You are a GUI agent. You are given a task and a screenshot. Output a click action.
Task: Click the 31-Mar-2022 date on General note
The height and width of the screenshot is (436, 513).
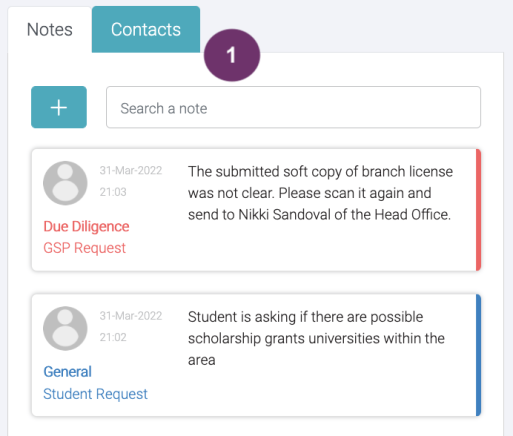point(131,316)
